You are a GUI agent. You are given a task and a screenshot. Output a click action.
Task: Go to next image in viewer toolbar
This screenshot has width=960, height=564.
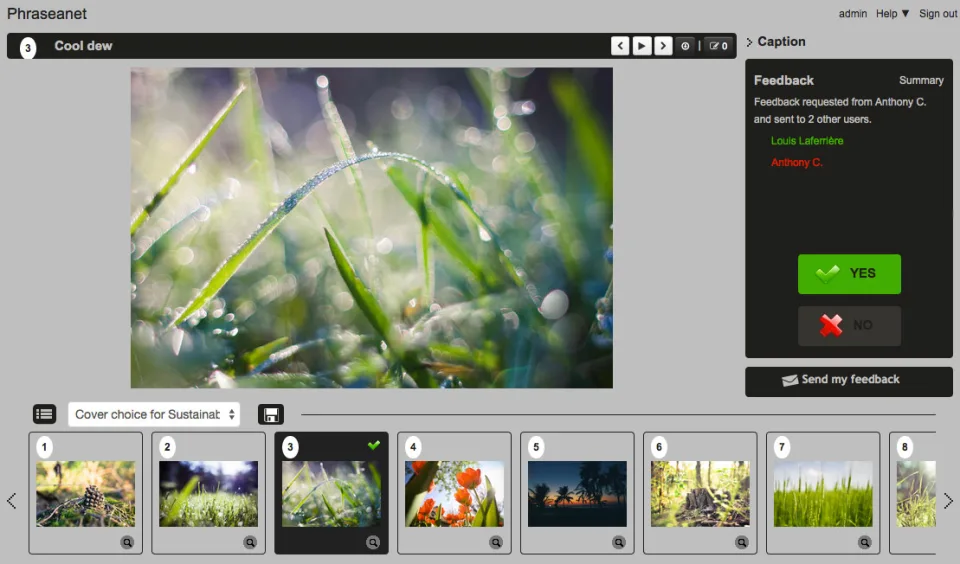pos(663,46)
